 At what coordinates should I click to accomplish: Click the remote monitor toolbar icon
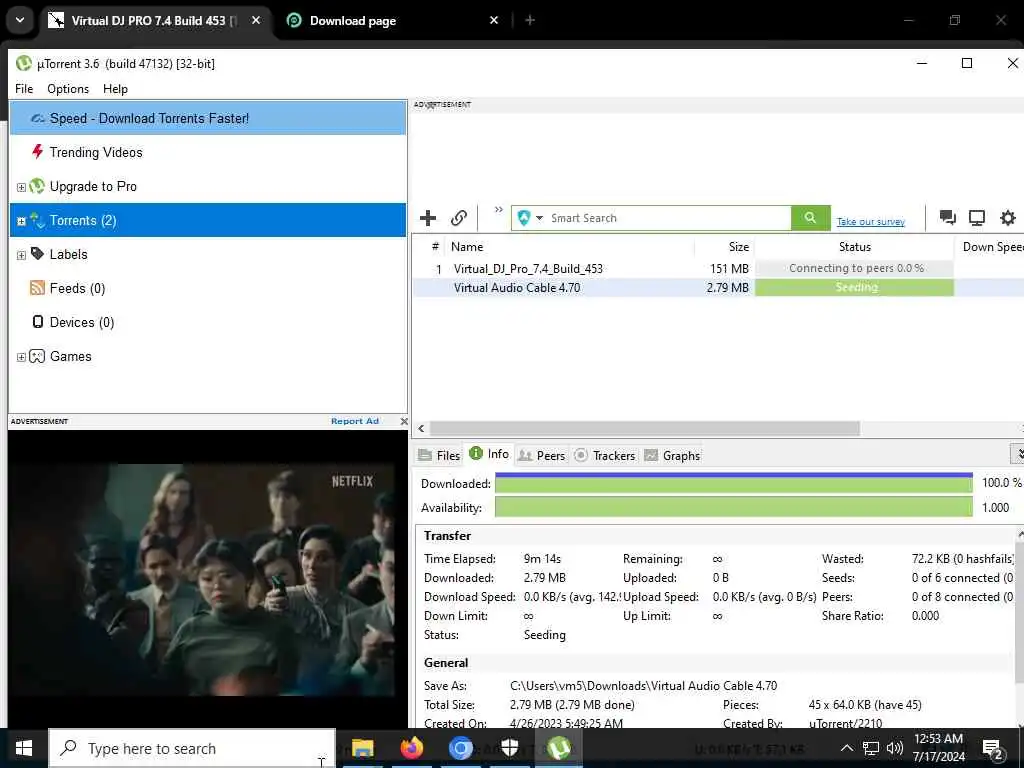[977, 217]
